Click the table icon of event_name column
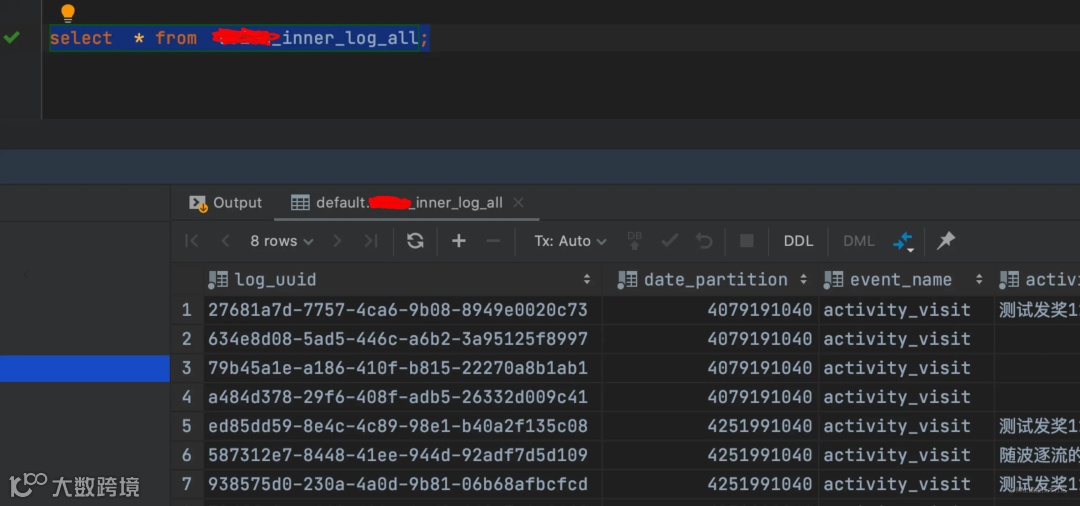1080x506 pixels. pos(833,280)
